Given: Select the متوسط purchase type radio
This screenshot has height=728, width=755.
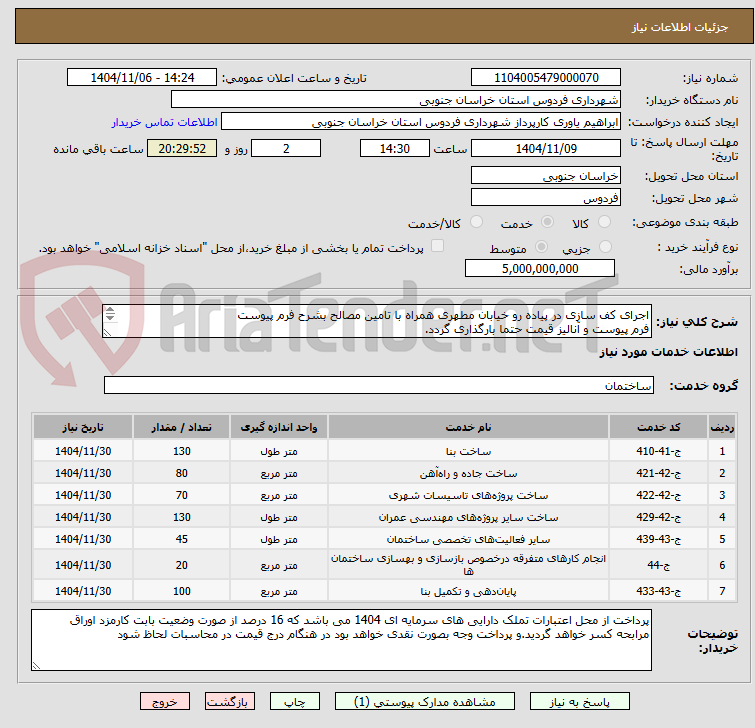Looking at the screenshot, I should click(541, 247).
